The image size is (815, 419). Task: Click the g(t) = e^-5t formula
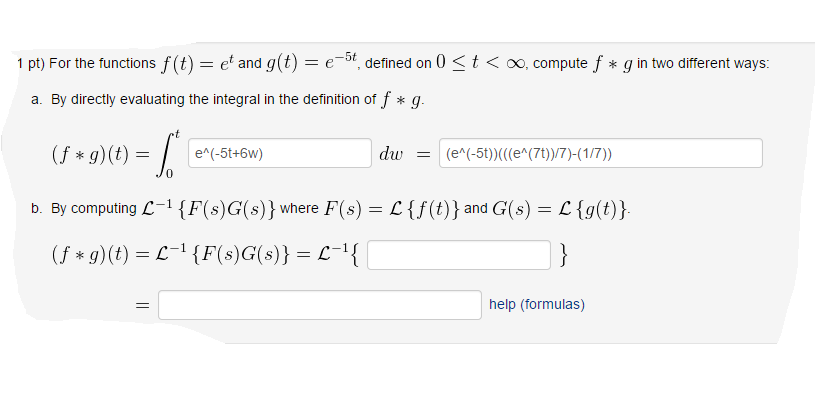click(311, 62)
